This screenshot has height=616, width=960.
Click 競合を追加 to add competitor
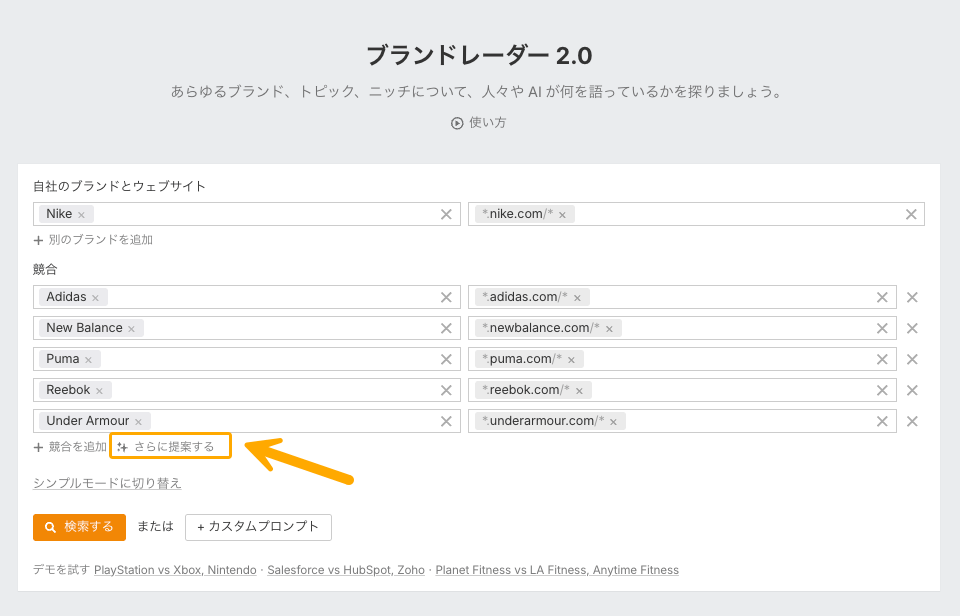pyautogui.click(x=70, y=447)
